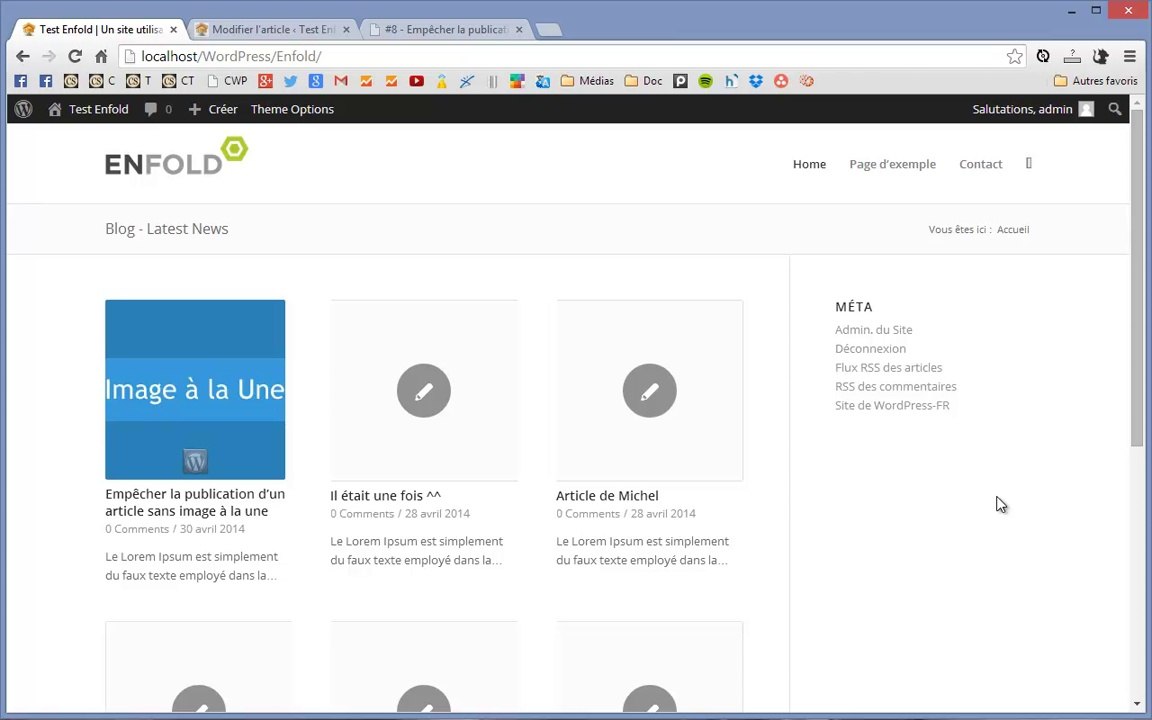Open the CT bookmark
1152x720 pixels.
[x=179, y=81]
